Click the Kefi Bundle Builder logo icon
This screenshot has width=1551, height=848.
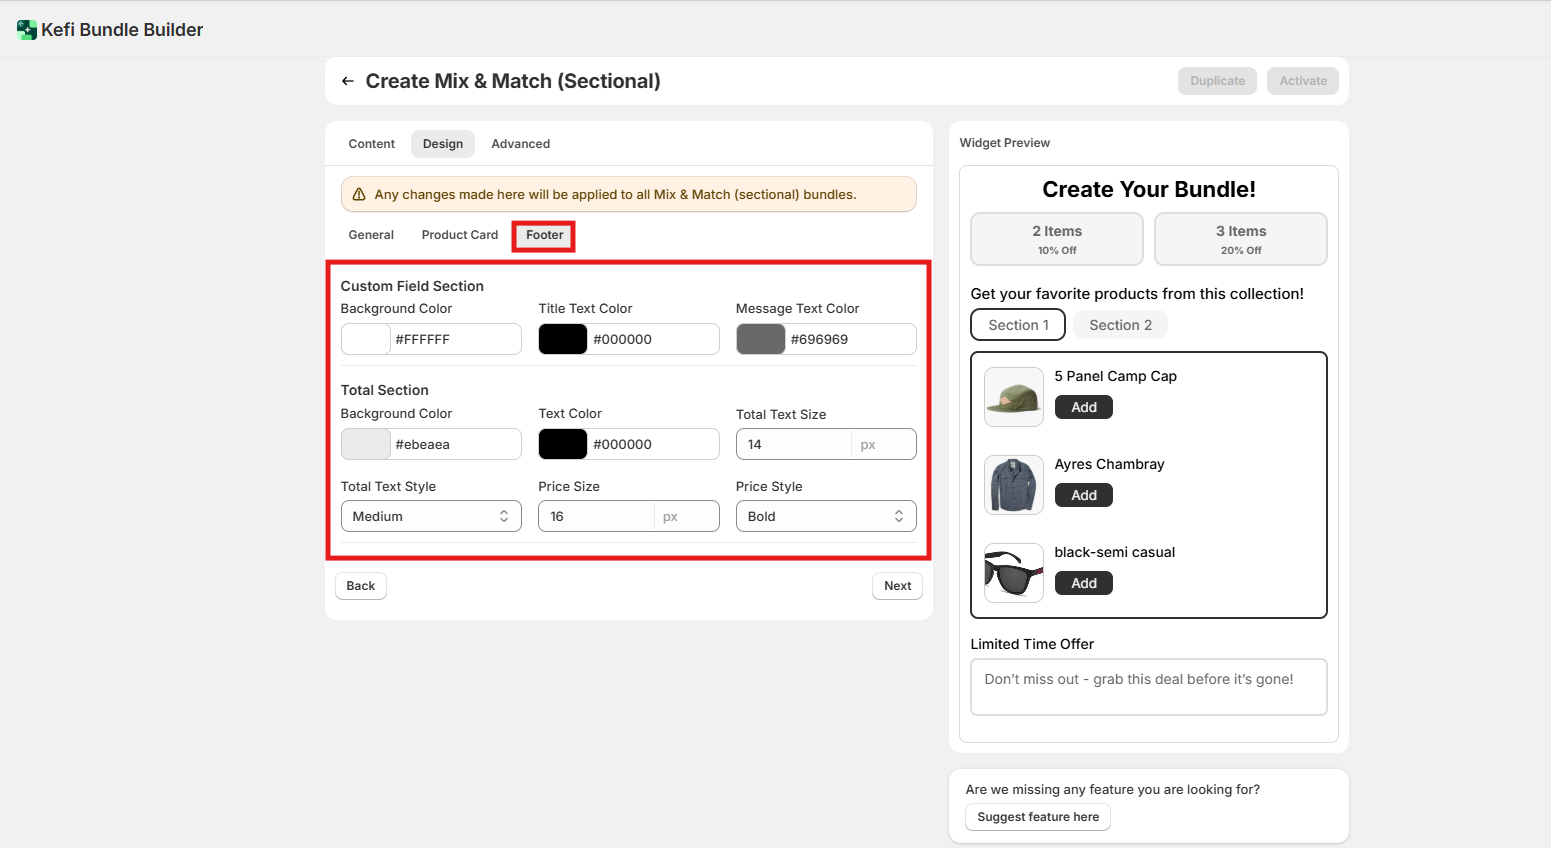click(x=27, y=30)
